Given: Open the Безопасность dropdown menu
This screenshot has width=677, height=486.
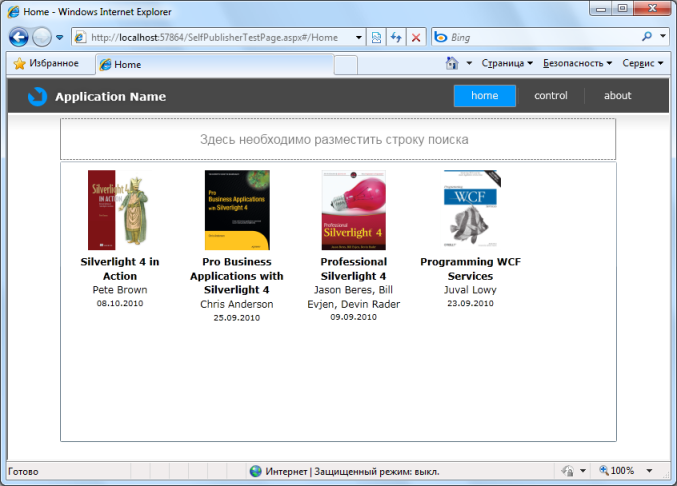Looking at the screenshot, I should 577,63.
